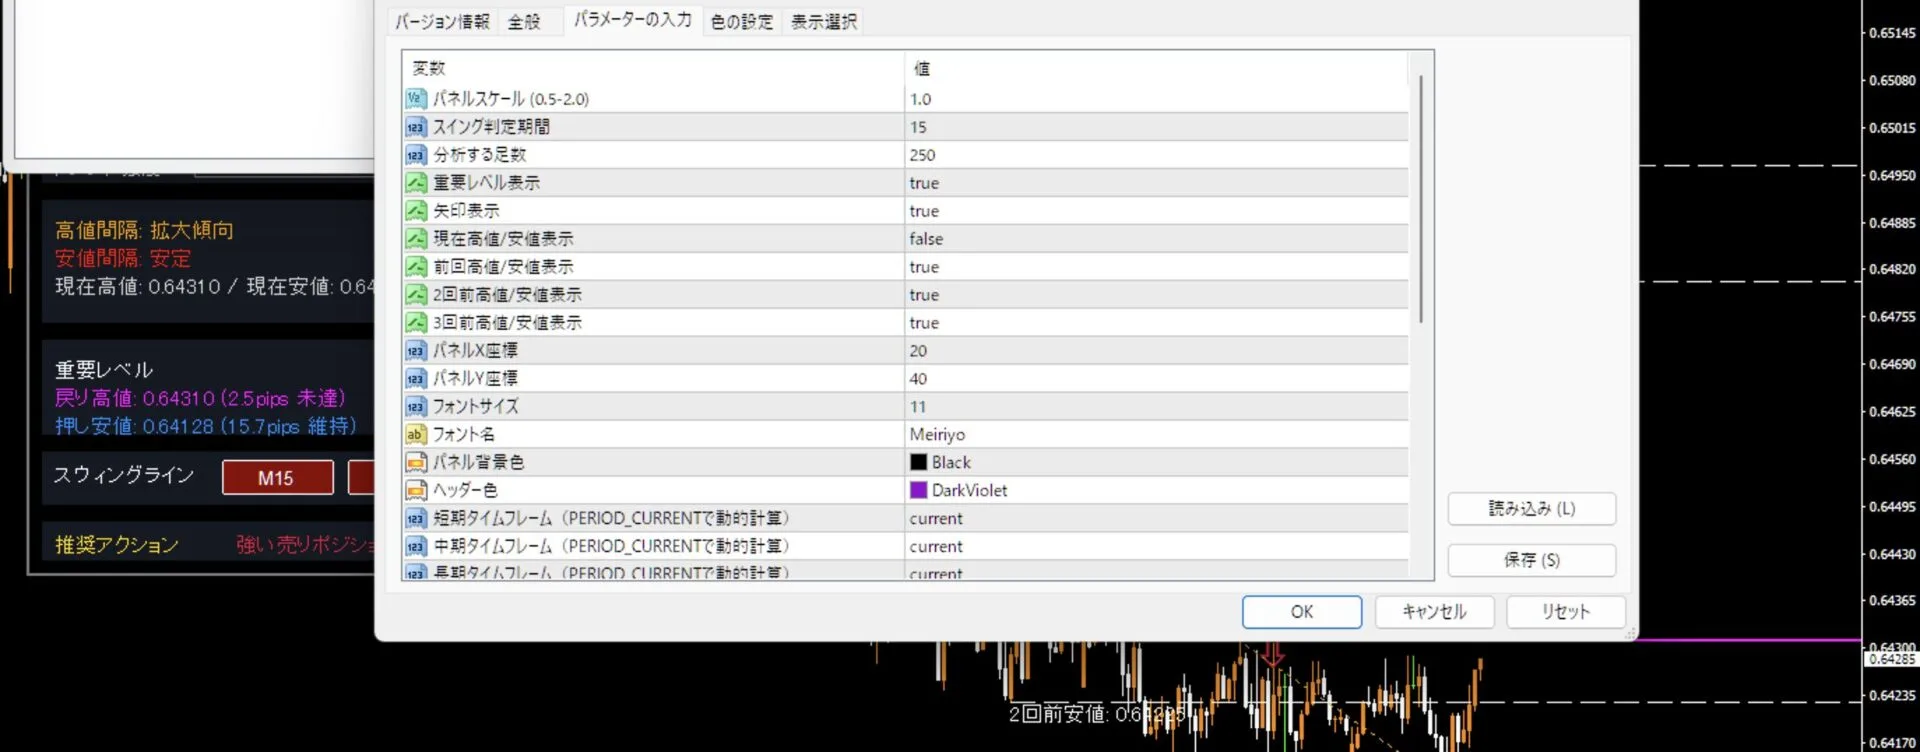Toggle the 3回前高値/安値表示 true value
Image resolution: width=1920 pixels, height=752 pixels.
point(924,323)
